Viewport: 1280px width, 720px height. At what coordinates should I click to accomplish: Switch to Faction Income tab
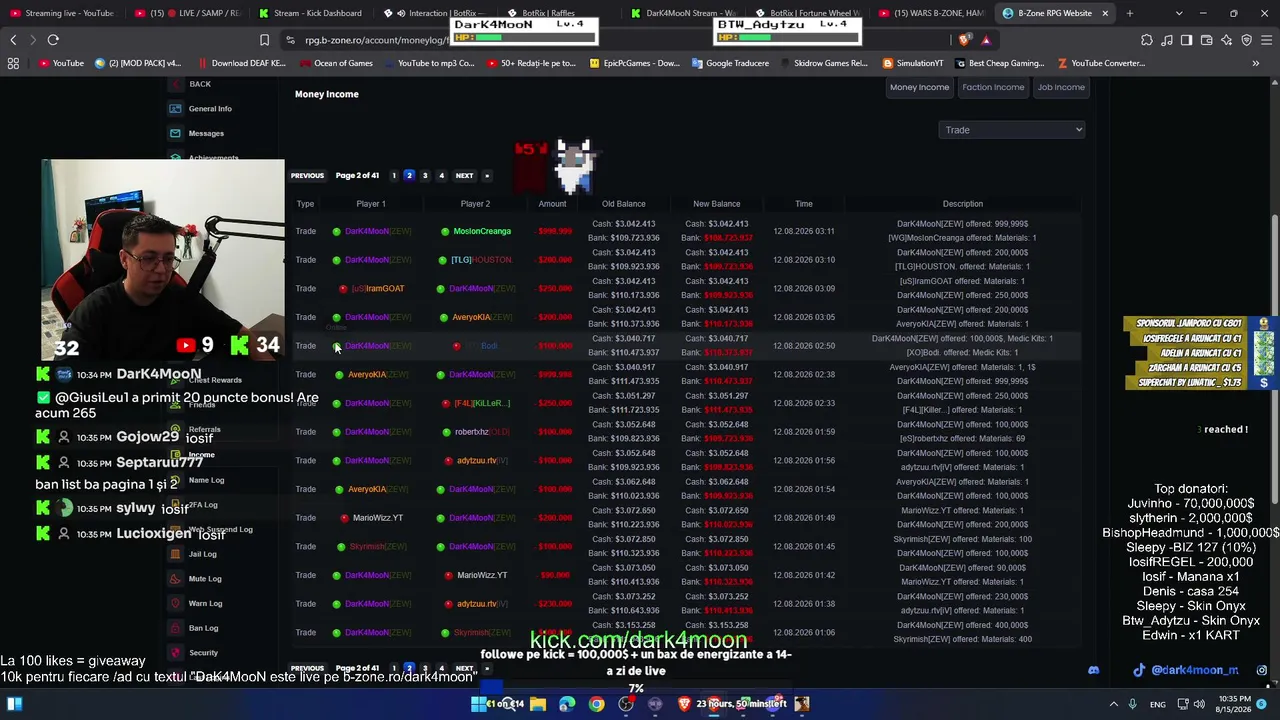click(x=993, y=87)
